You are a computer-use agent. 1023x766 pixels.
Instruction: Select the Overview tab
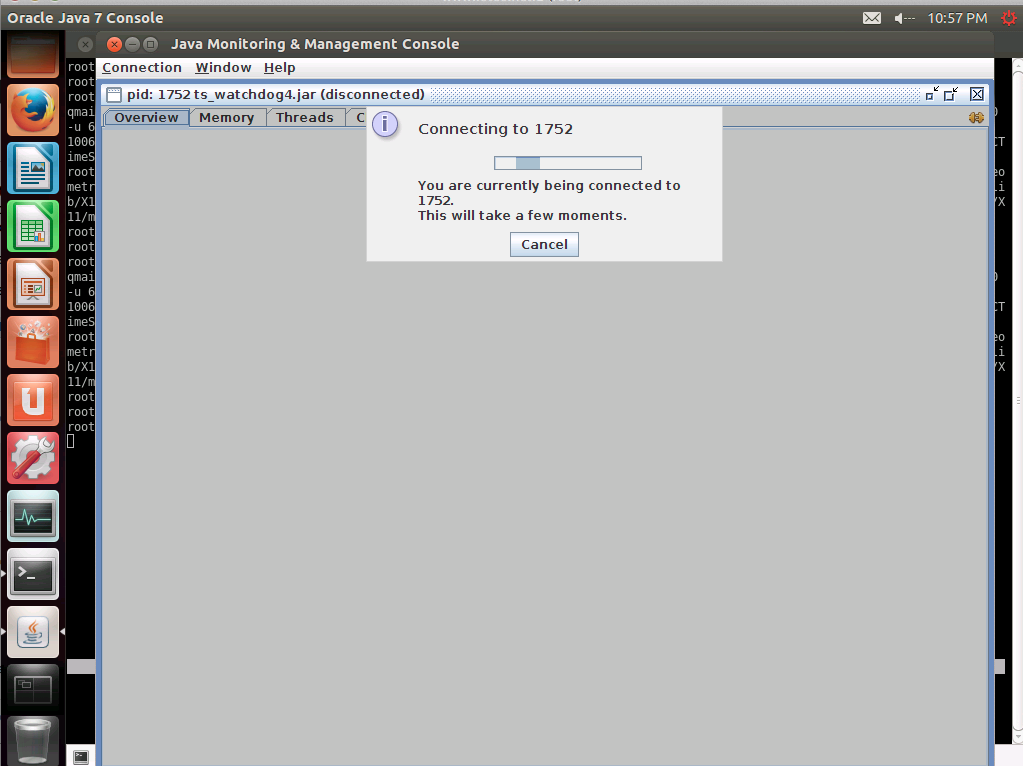[146, 117]
